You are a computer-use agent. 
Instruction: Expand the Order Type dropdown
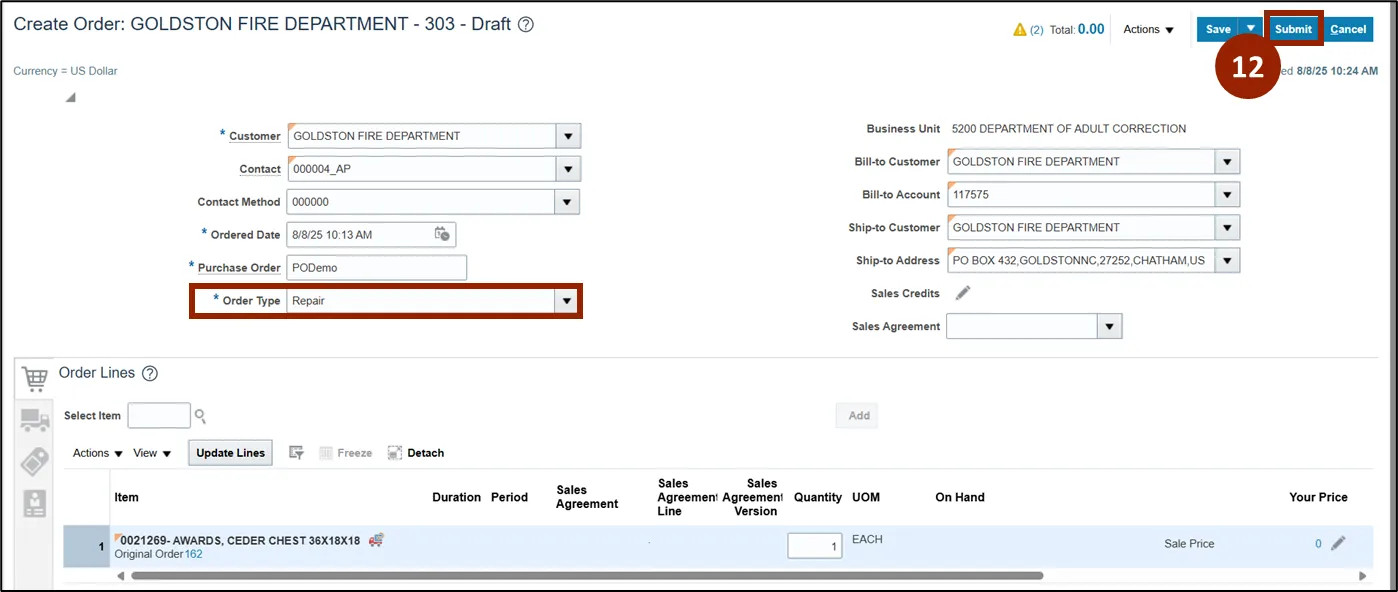567,300
